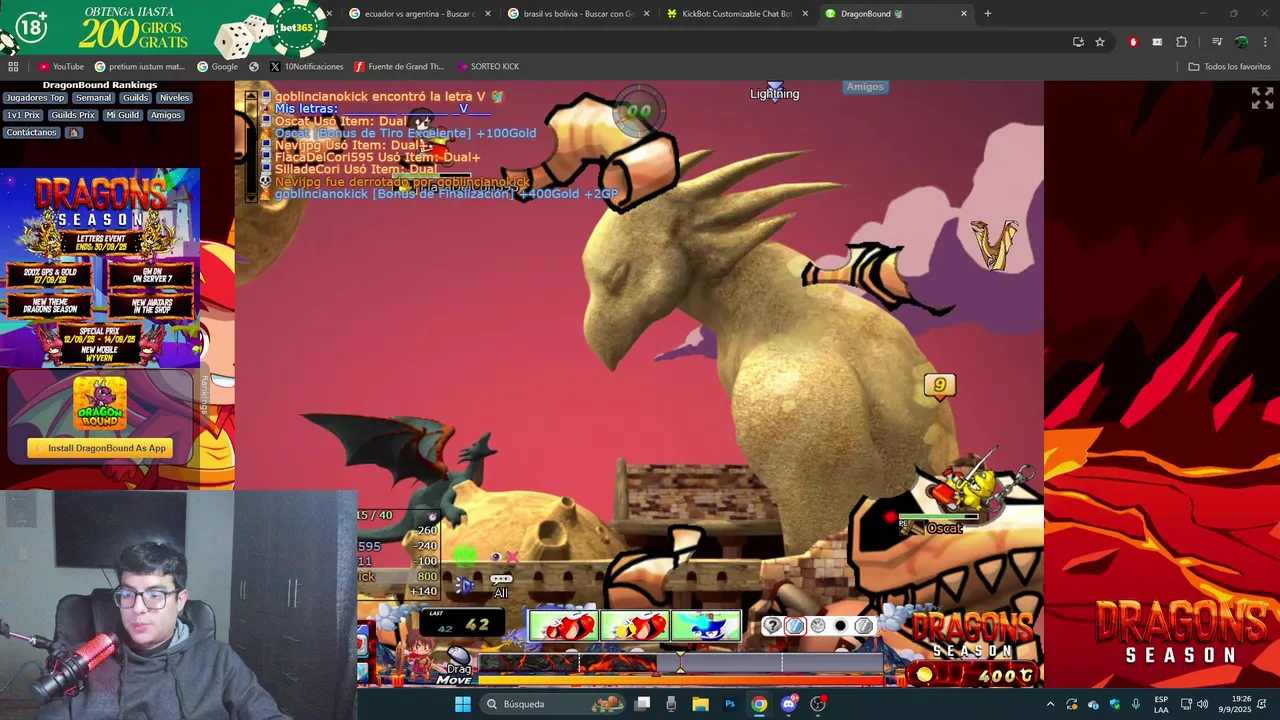This screenshot has height=720, width=1280.
Task: Open Guilds Prix rankings
Action: (73, 115)
